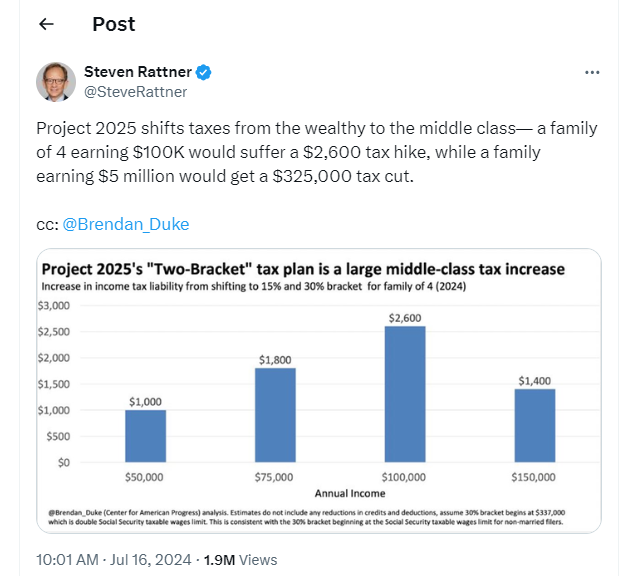This screenshot has height=576, width=625.
Task: Click the chart title about Two-Bracket tax plan
Action: tap(302, 269)
